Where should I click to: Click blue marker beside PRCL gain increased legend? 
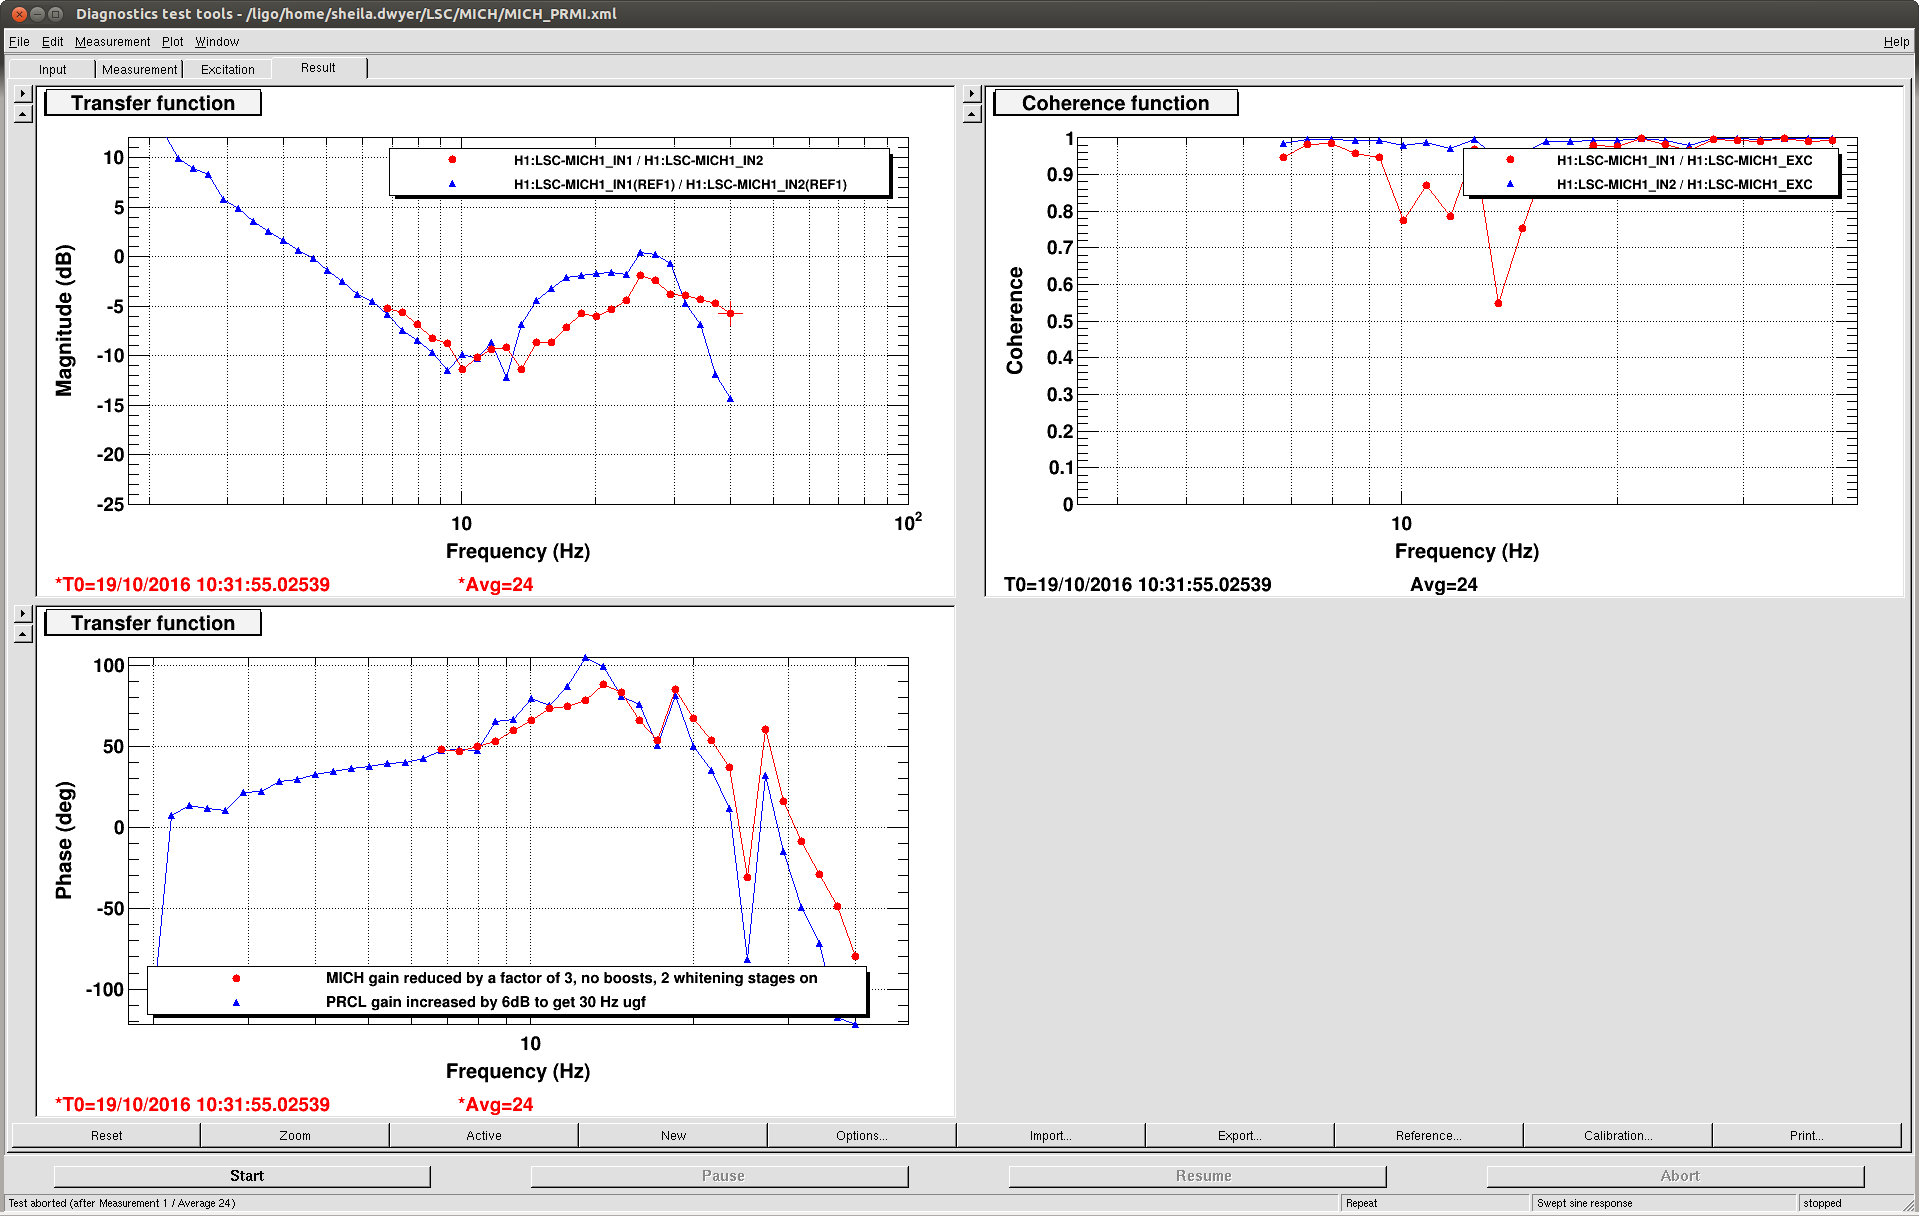[x=236, y=1002]
